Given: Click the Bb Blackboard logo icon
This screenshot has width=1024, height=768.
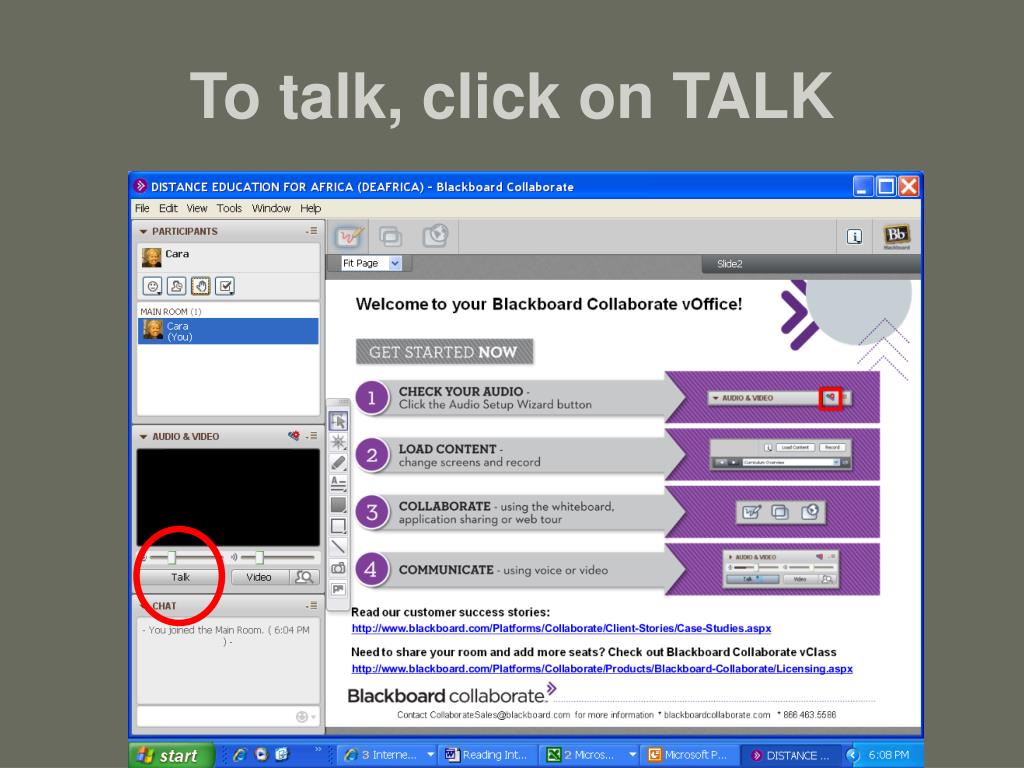Looking at the screenshot, I should click(896, 236).
